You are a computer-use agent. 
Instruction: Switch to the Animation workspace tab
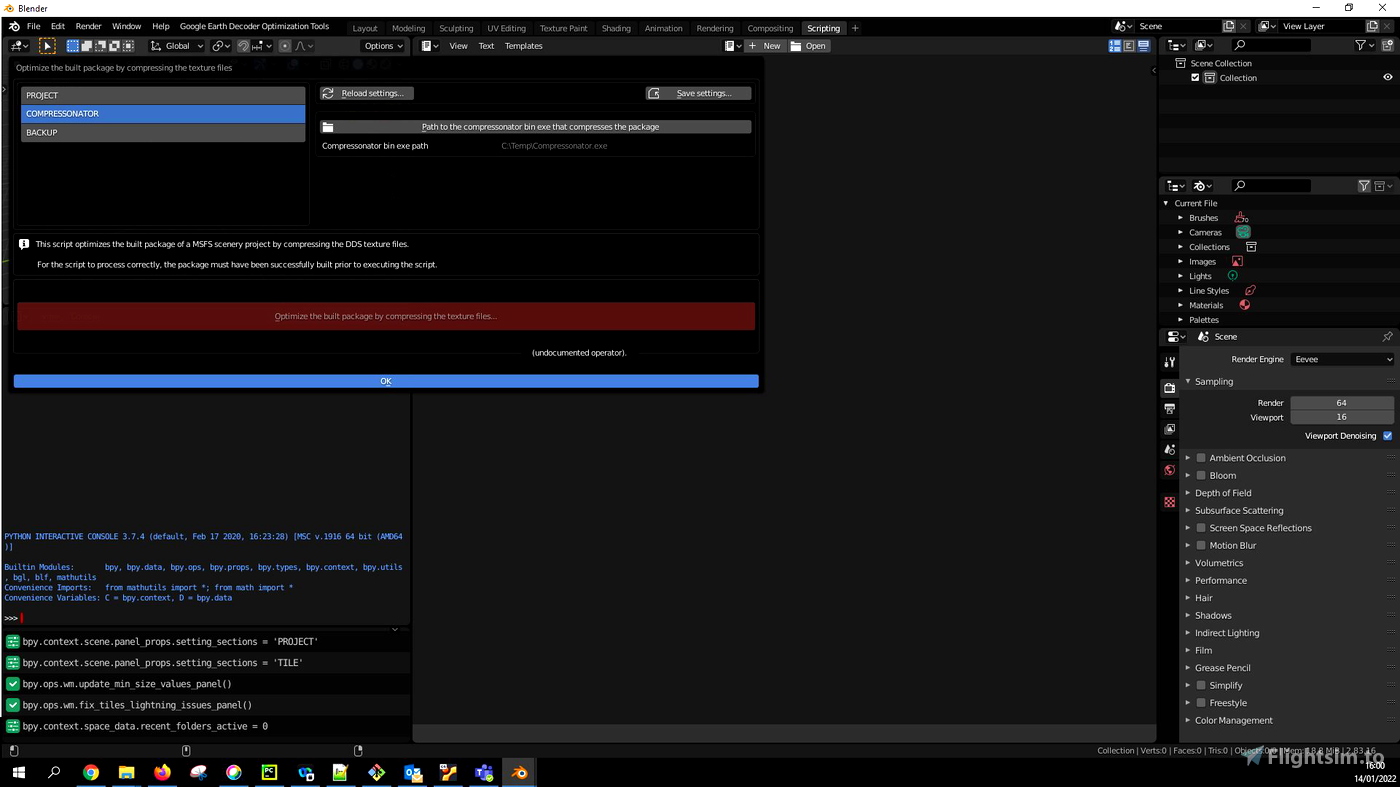[663, 28]
